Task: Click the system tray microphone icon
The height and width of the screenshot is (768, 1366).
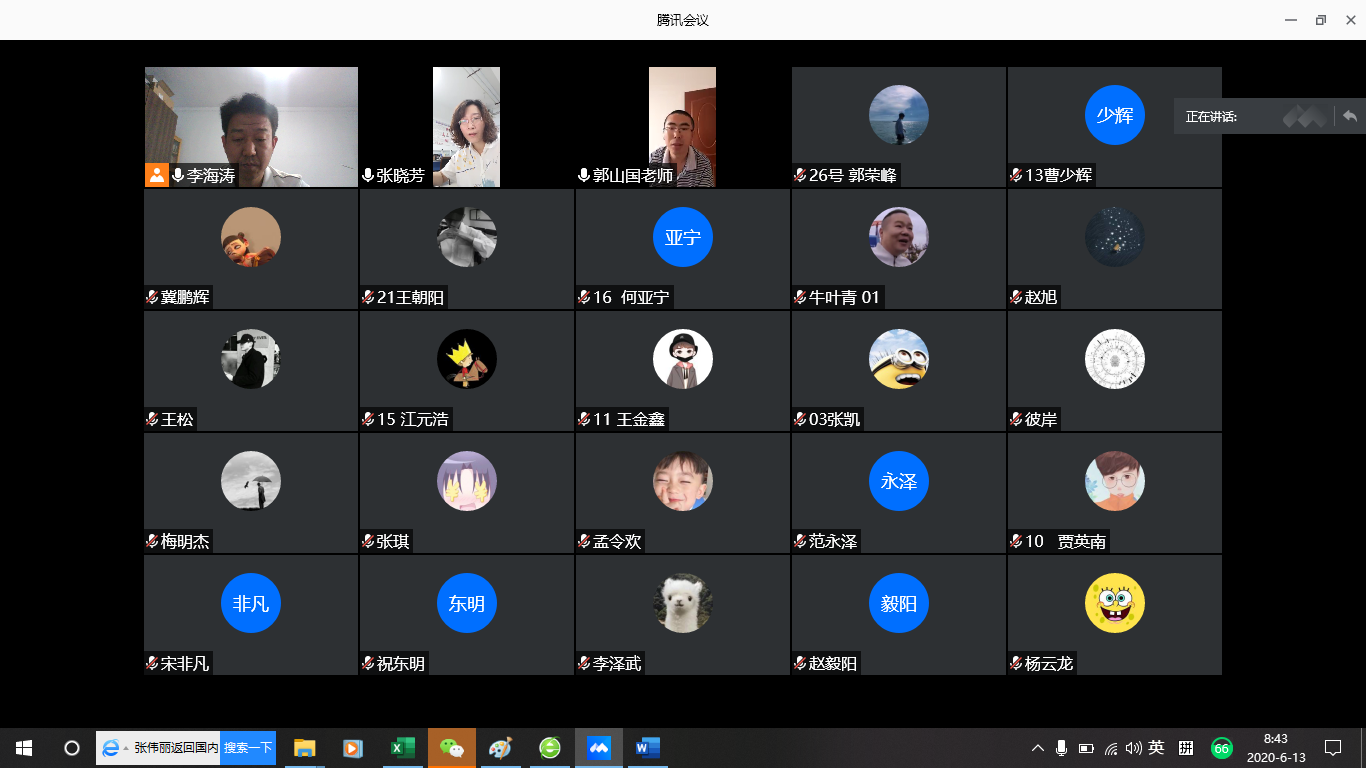Action: 1061,748
